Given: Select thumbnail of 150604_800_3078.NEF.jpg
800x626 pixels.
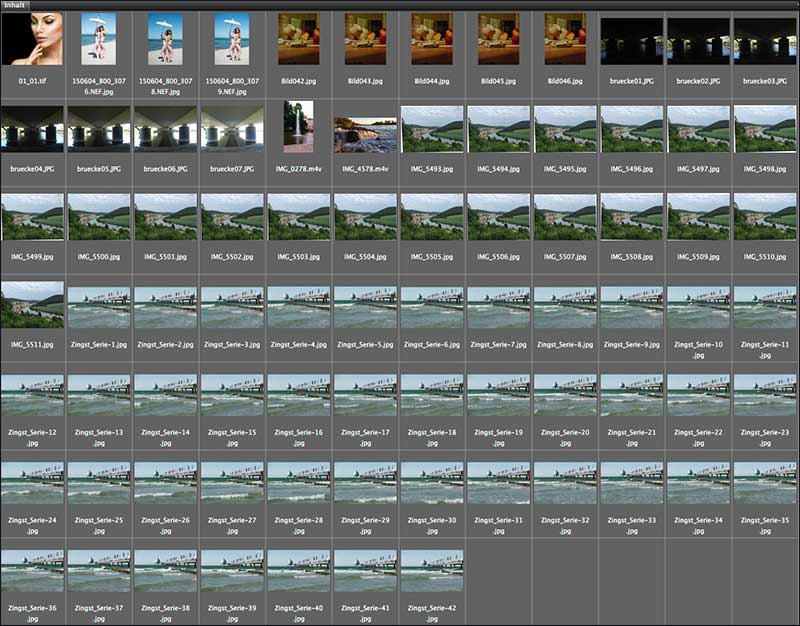Looking at the screenshot, I should (165, 39).
